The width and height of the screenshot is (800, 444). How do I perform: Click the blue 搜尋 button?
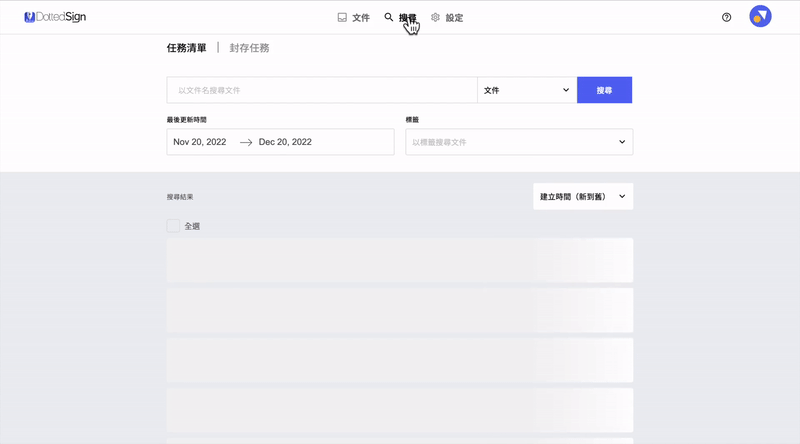605,90
